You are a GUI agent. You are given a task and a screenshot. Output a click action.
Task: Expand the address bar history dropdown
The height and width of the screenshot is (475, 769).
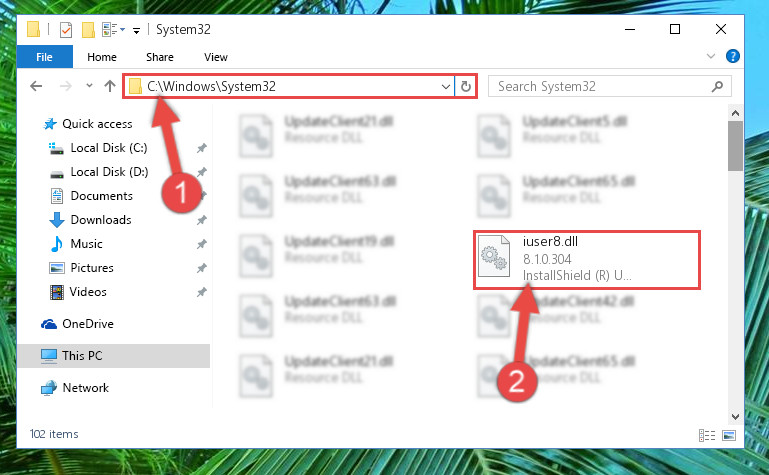[x=446, y=87]
